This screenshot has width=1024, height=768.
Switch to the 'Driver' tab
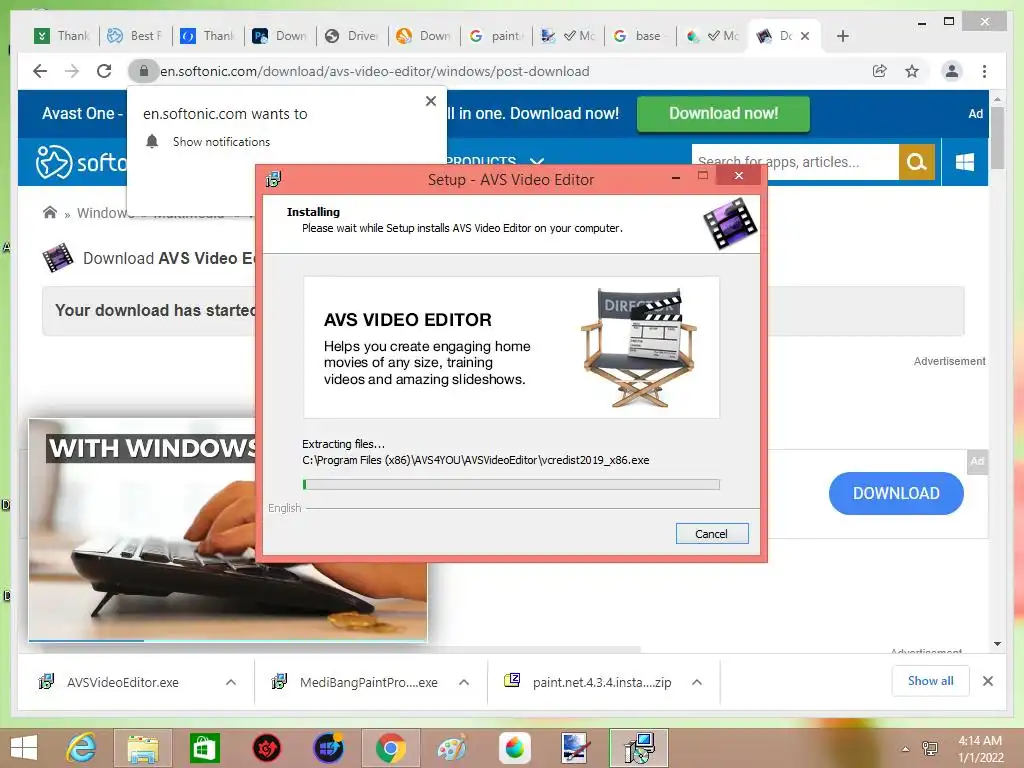coord(353,36)
